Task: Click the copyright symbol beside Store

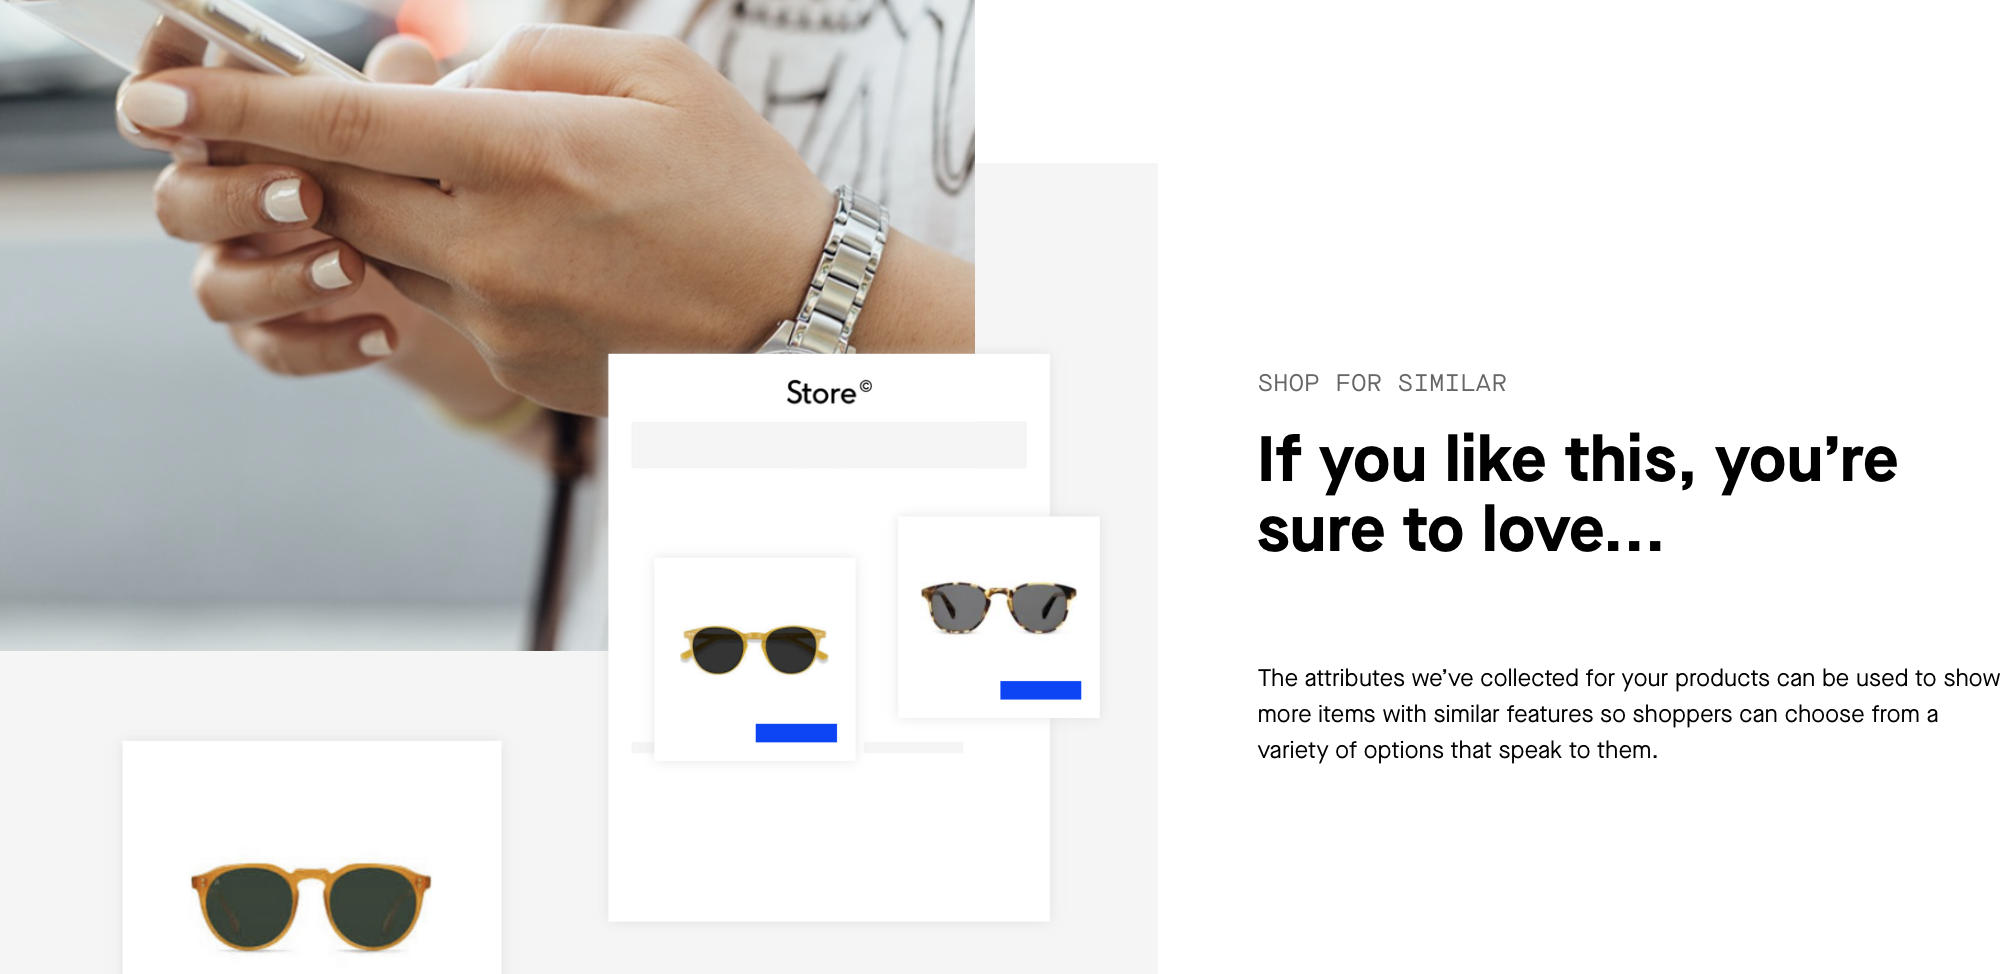Action: pos(866,386)
